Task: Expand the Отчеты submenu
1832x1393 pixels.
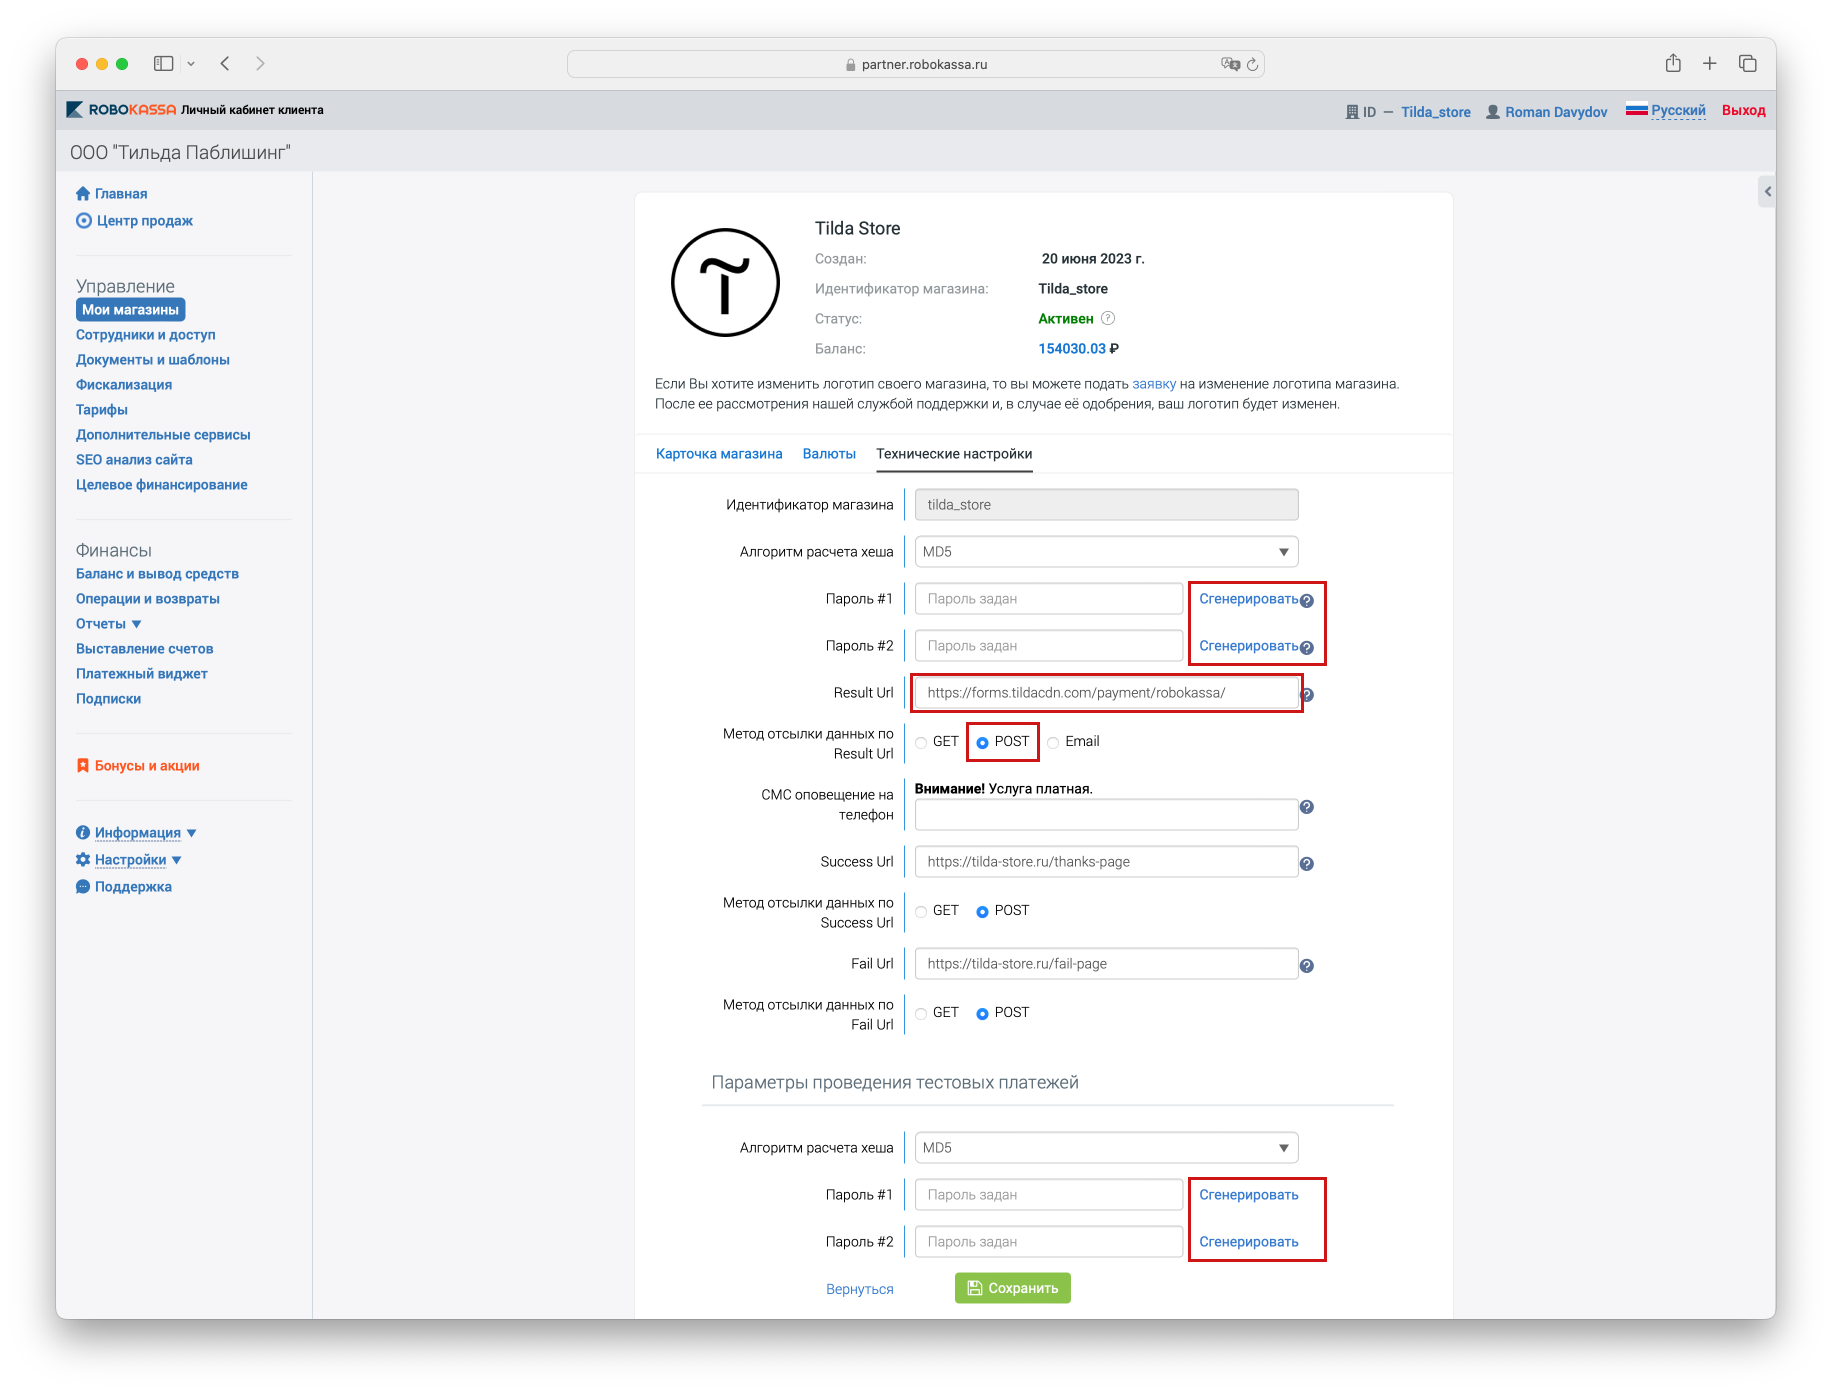Action: [x=108, y=624]
